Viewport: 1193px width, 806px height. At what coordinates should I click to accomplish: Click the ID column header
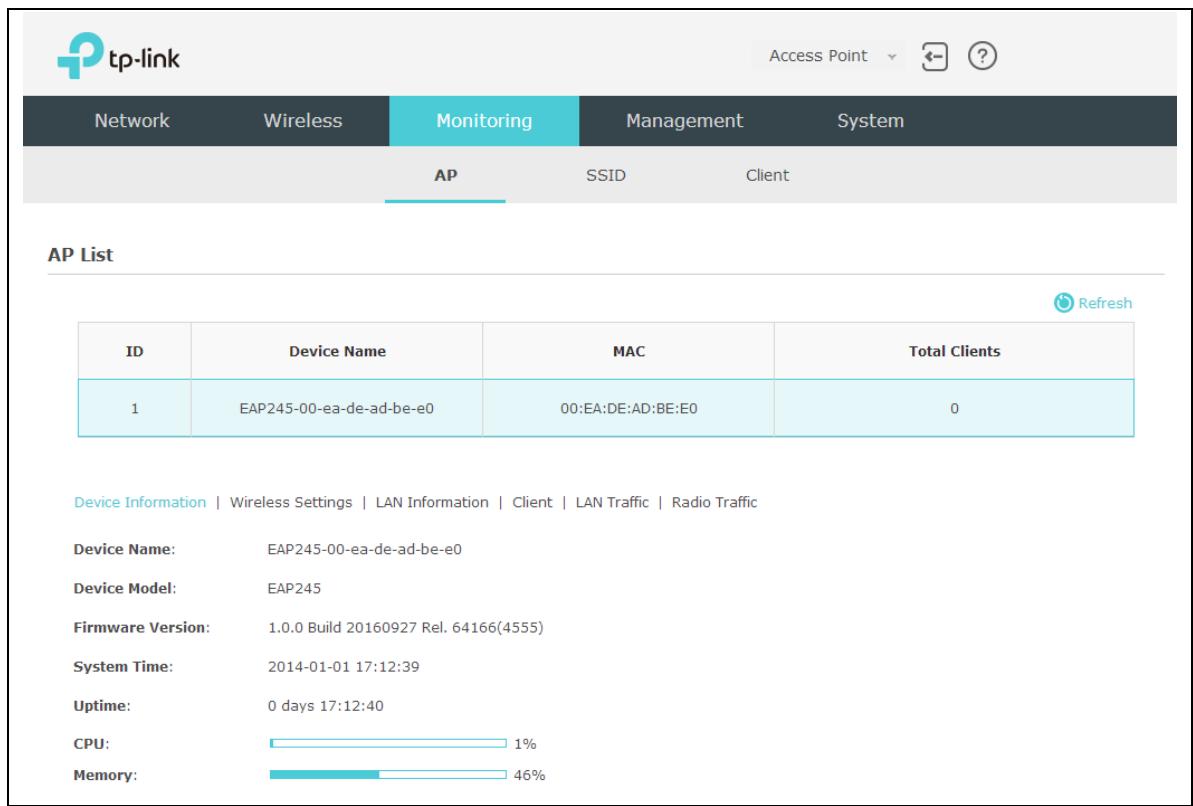pyautogui.click(x=135, y=351)
